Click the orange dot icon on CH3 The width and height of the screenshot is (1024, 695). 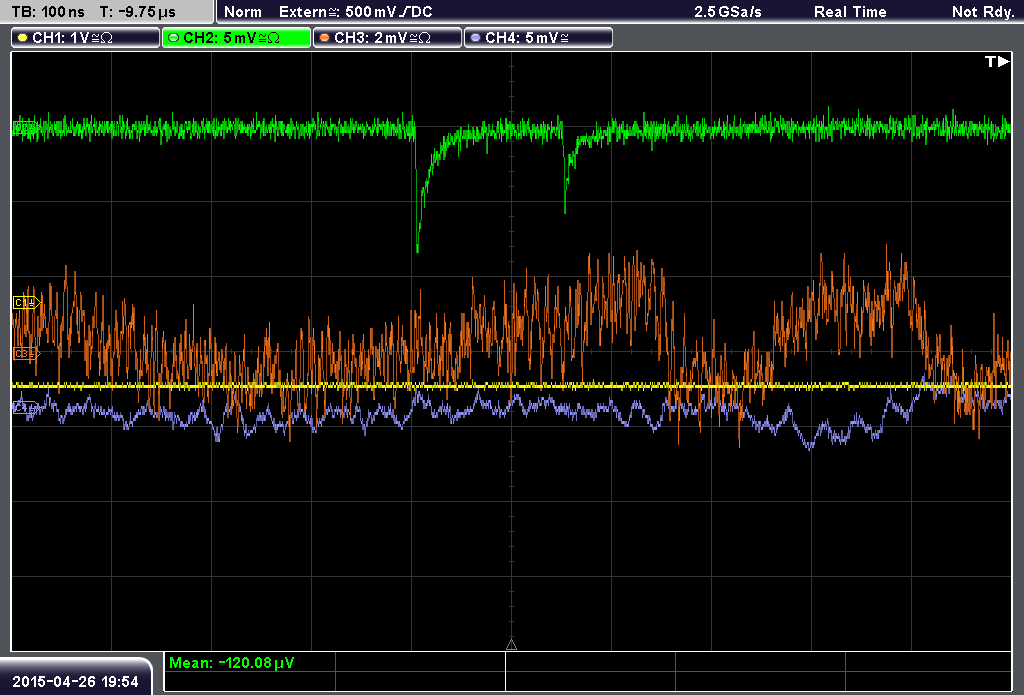[325, 38]
